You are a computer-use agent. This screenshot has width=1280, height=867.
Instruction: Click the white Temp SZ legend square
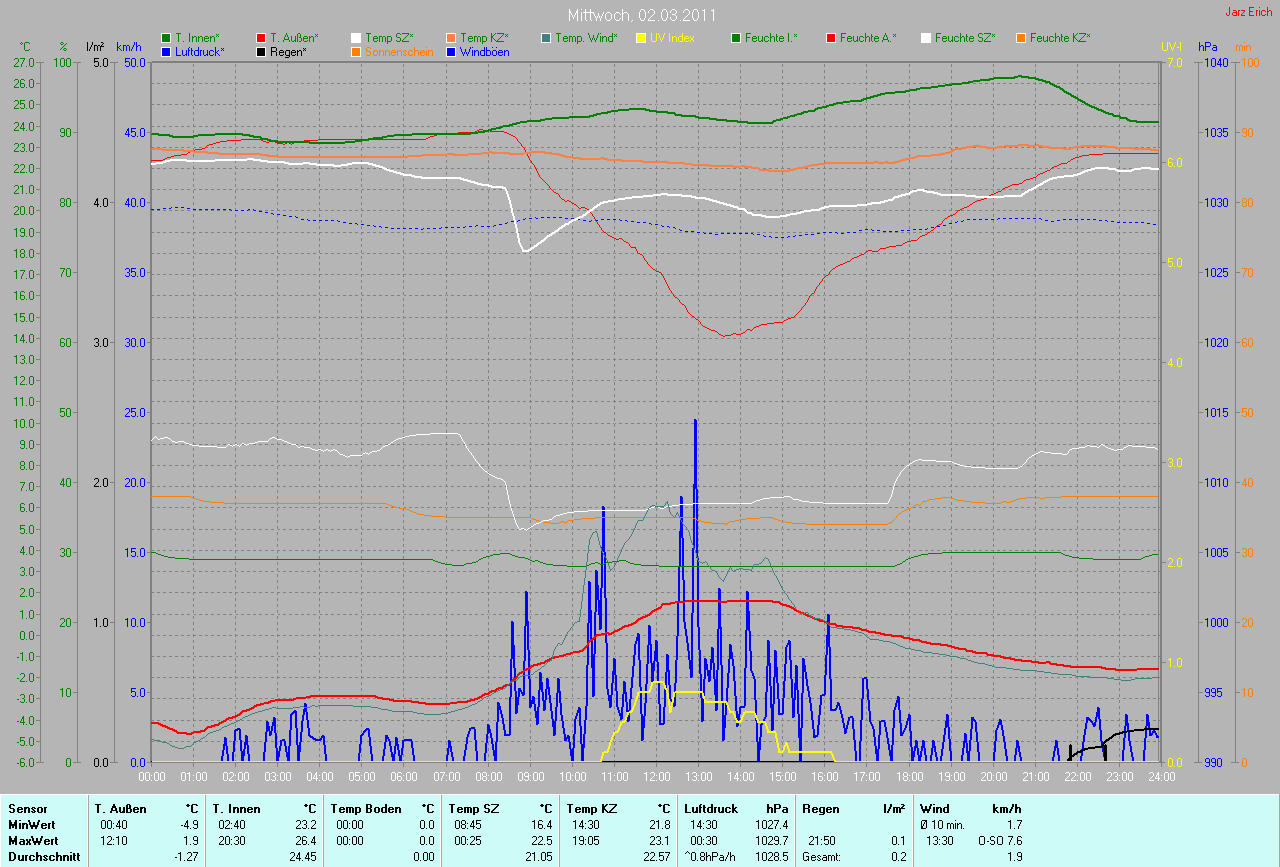click(356, 38)
